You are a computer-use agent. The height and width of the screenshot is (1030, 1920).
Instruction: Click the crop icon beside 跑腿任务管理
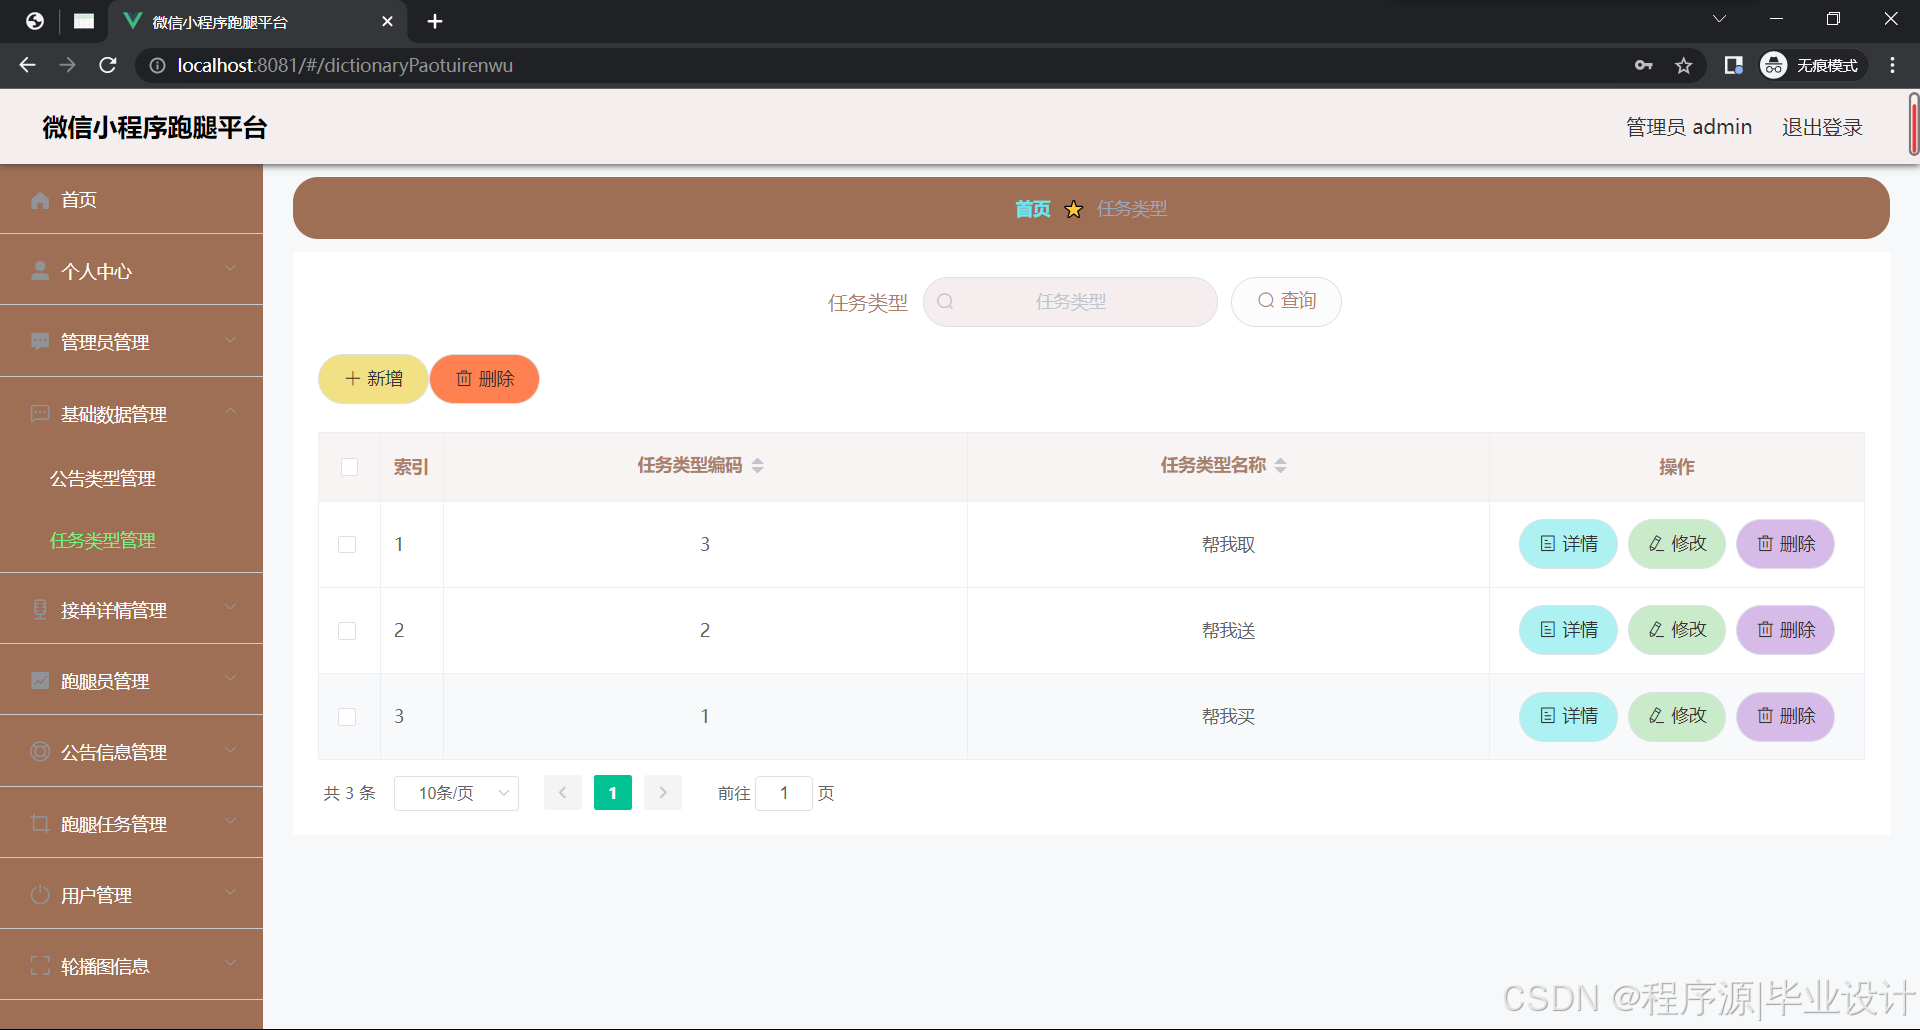(40, 824)
